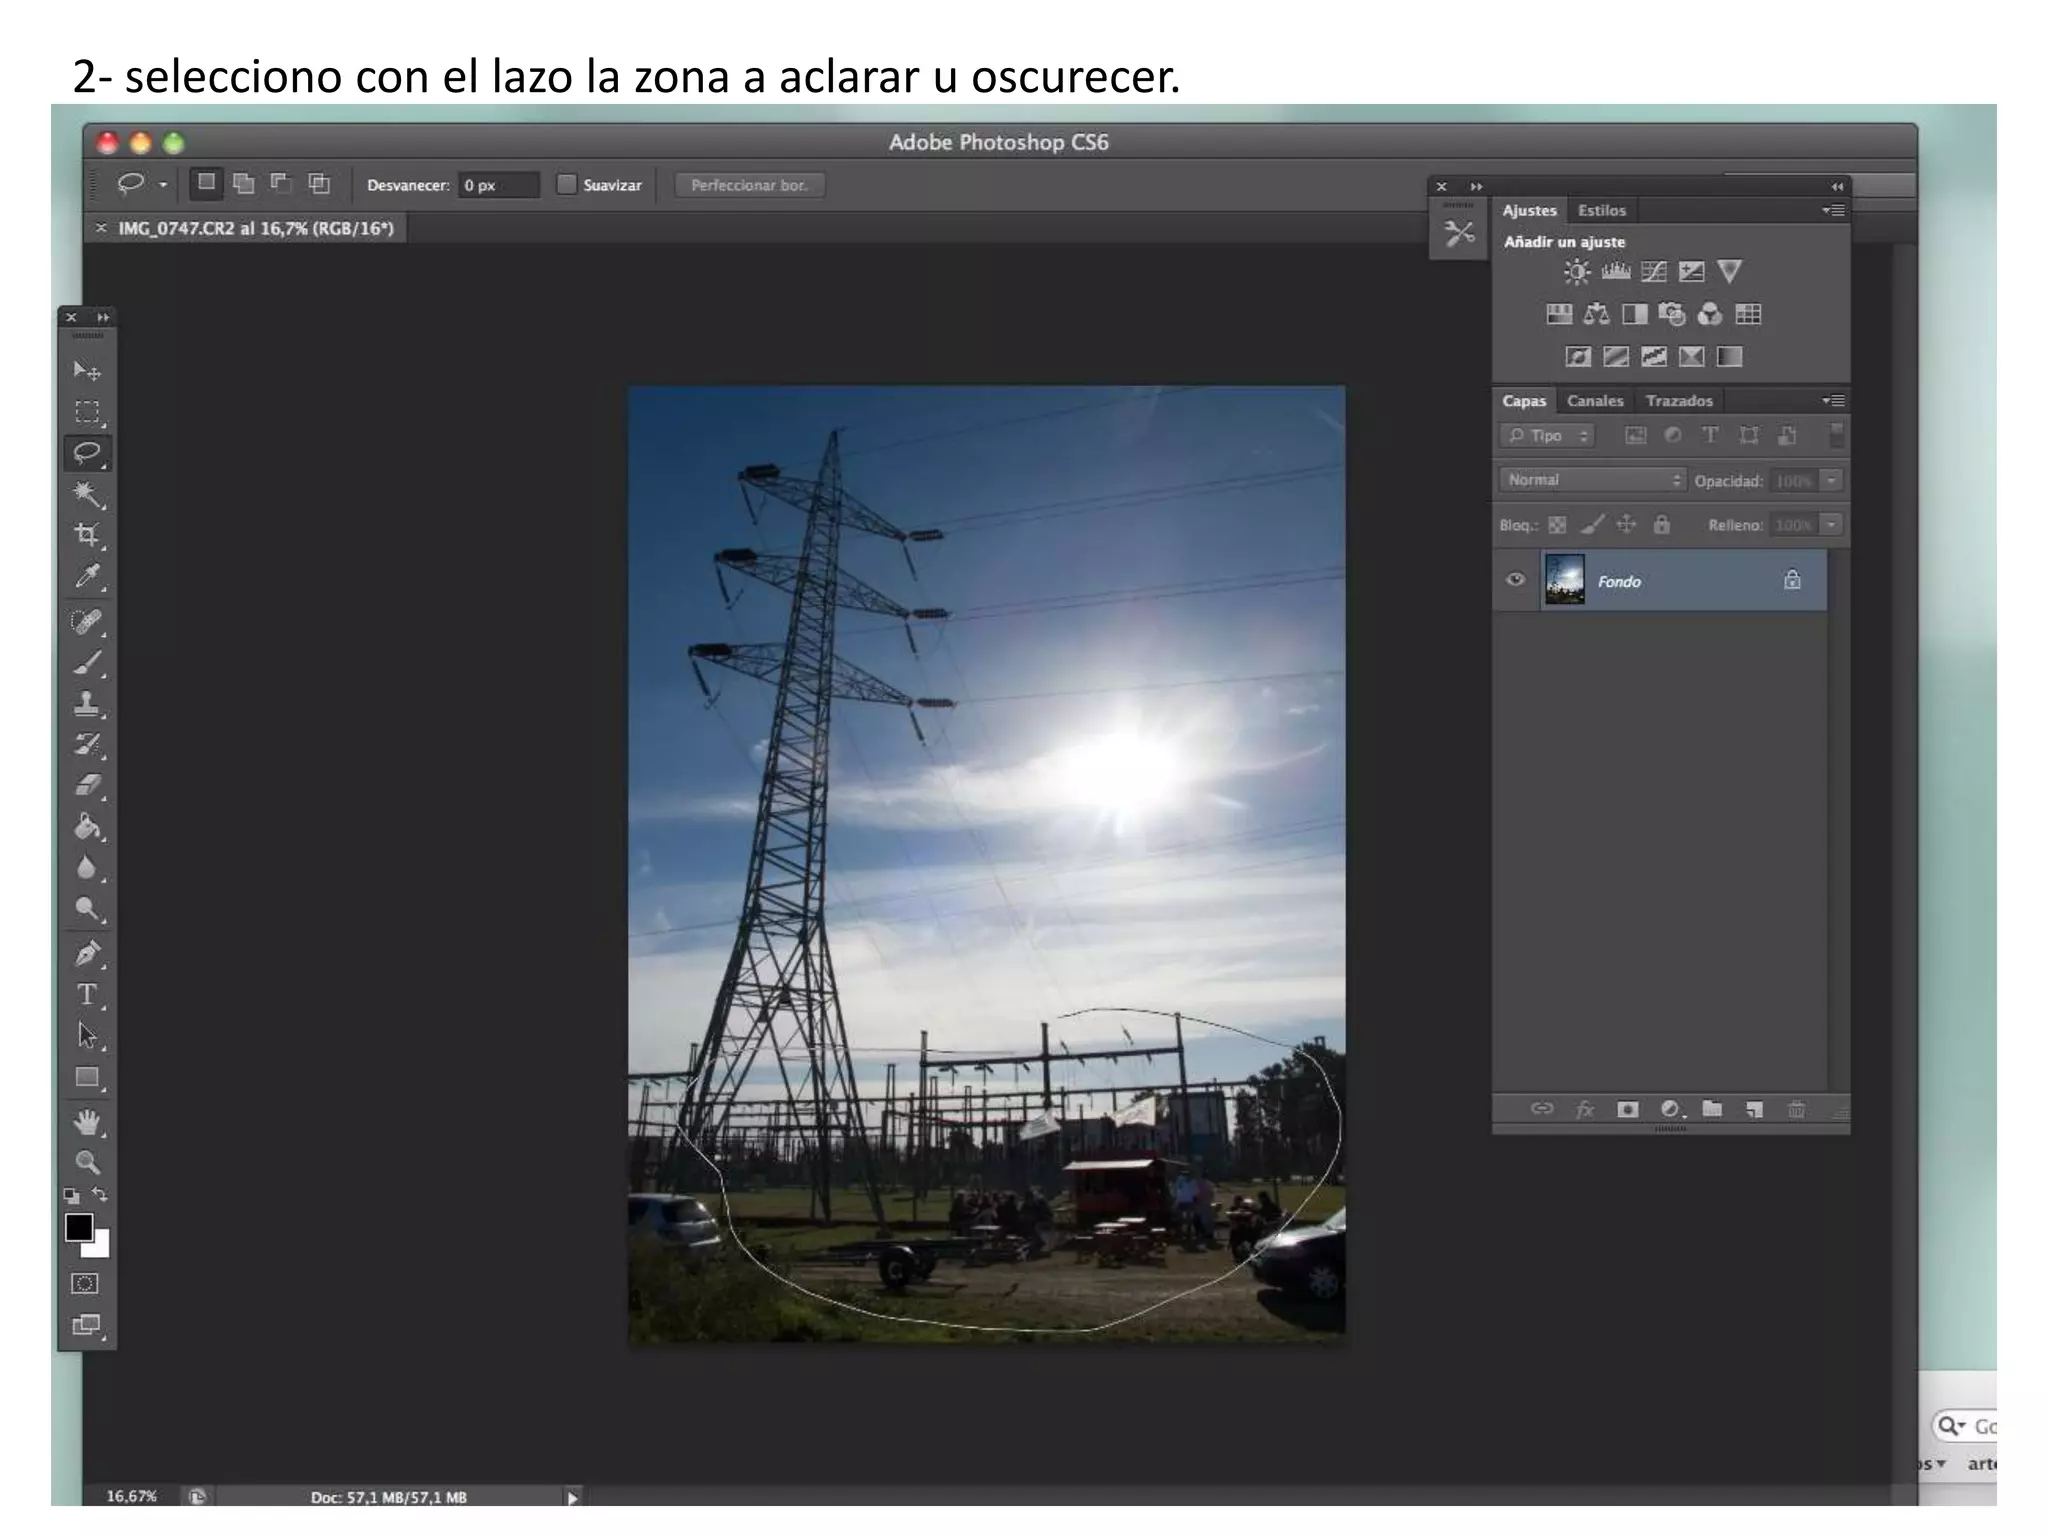Select the Horizontal Type tool
This screenshot has height=1536, width=2048.
(x=87, y=995)
